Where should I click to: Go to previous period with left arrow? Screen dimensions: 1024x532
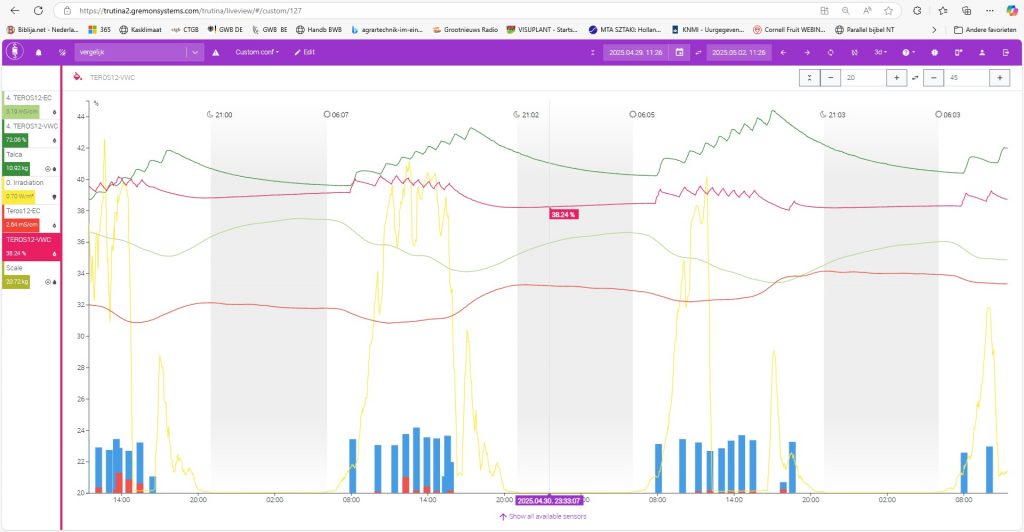pyautogui.click(x=784, y=52)
